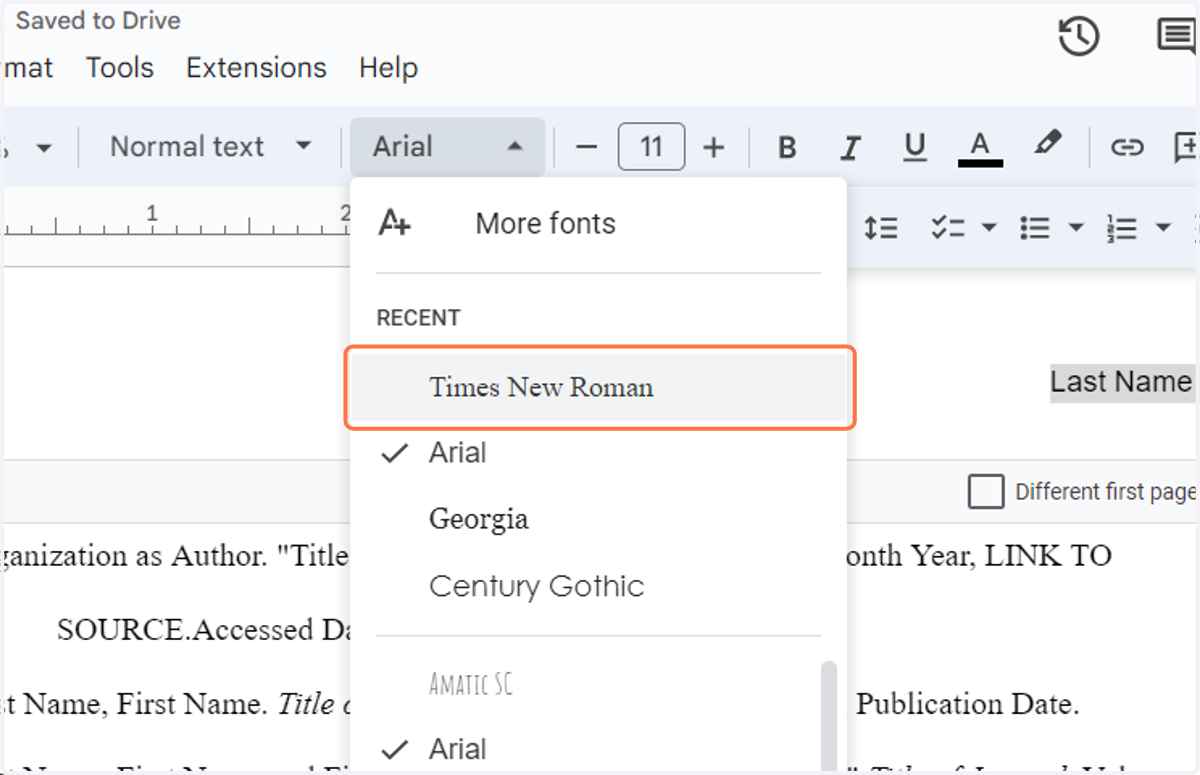Open text color picker

point(980,148)
